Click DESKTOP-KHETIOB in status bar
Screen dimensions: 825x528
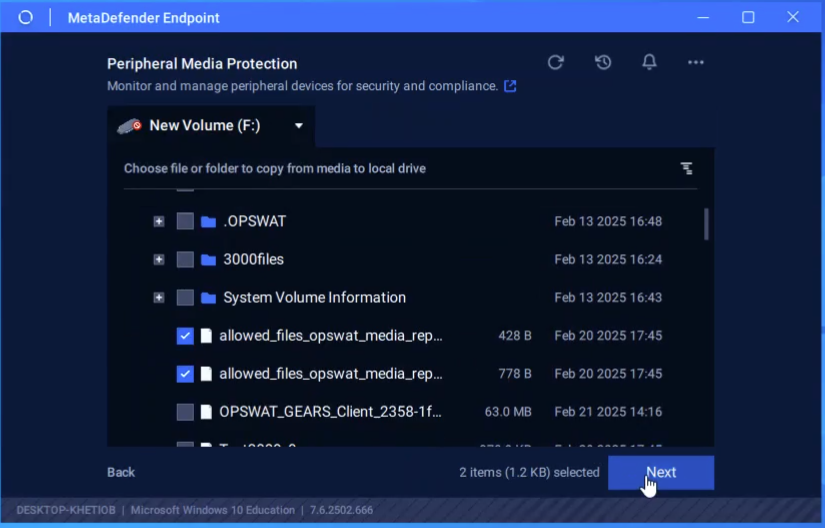coord(66,510)
